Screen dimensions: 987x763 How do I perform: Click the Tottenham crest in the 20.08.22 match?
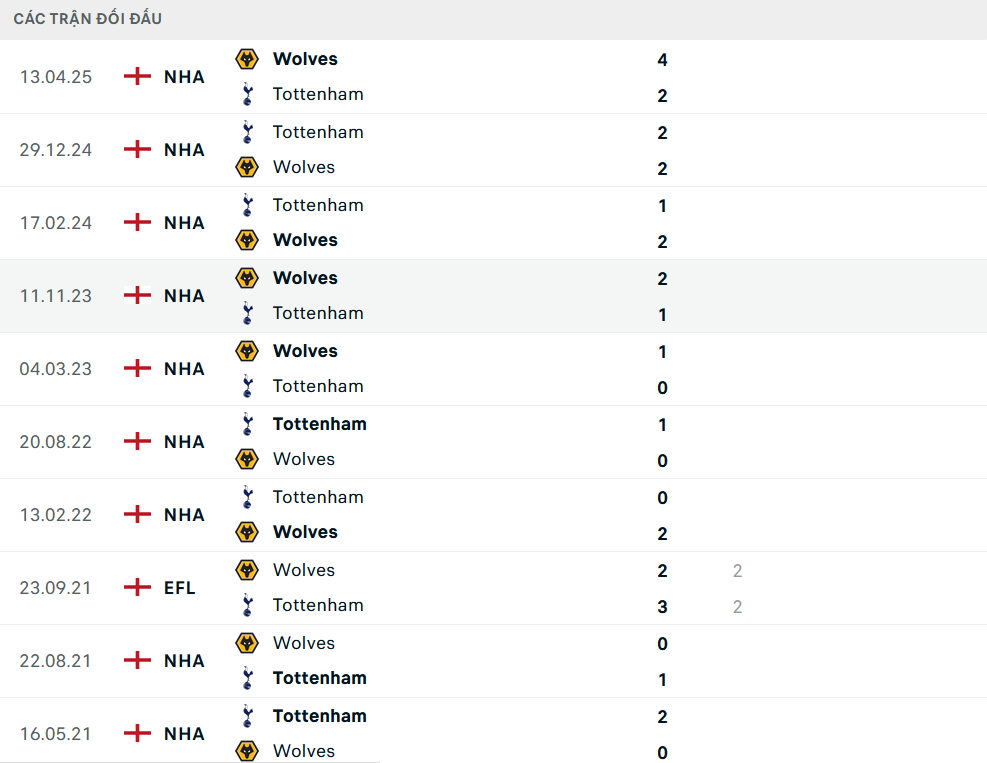(x=246, y=424)
